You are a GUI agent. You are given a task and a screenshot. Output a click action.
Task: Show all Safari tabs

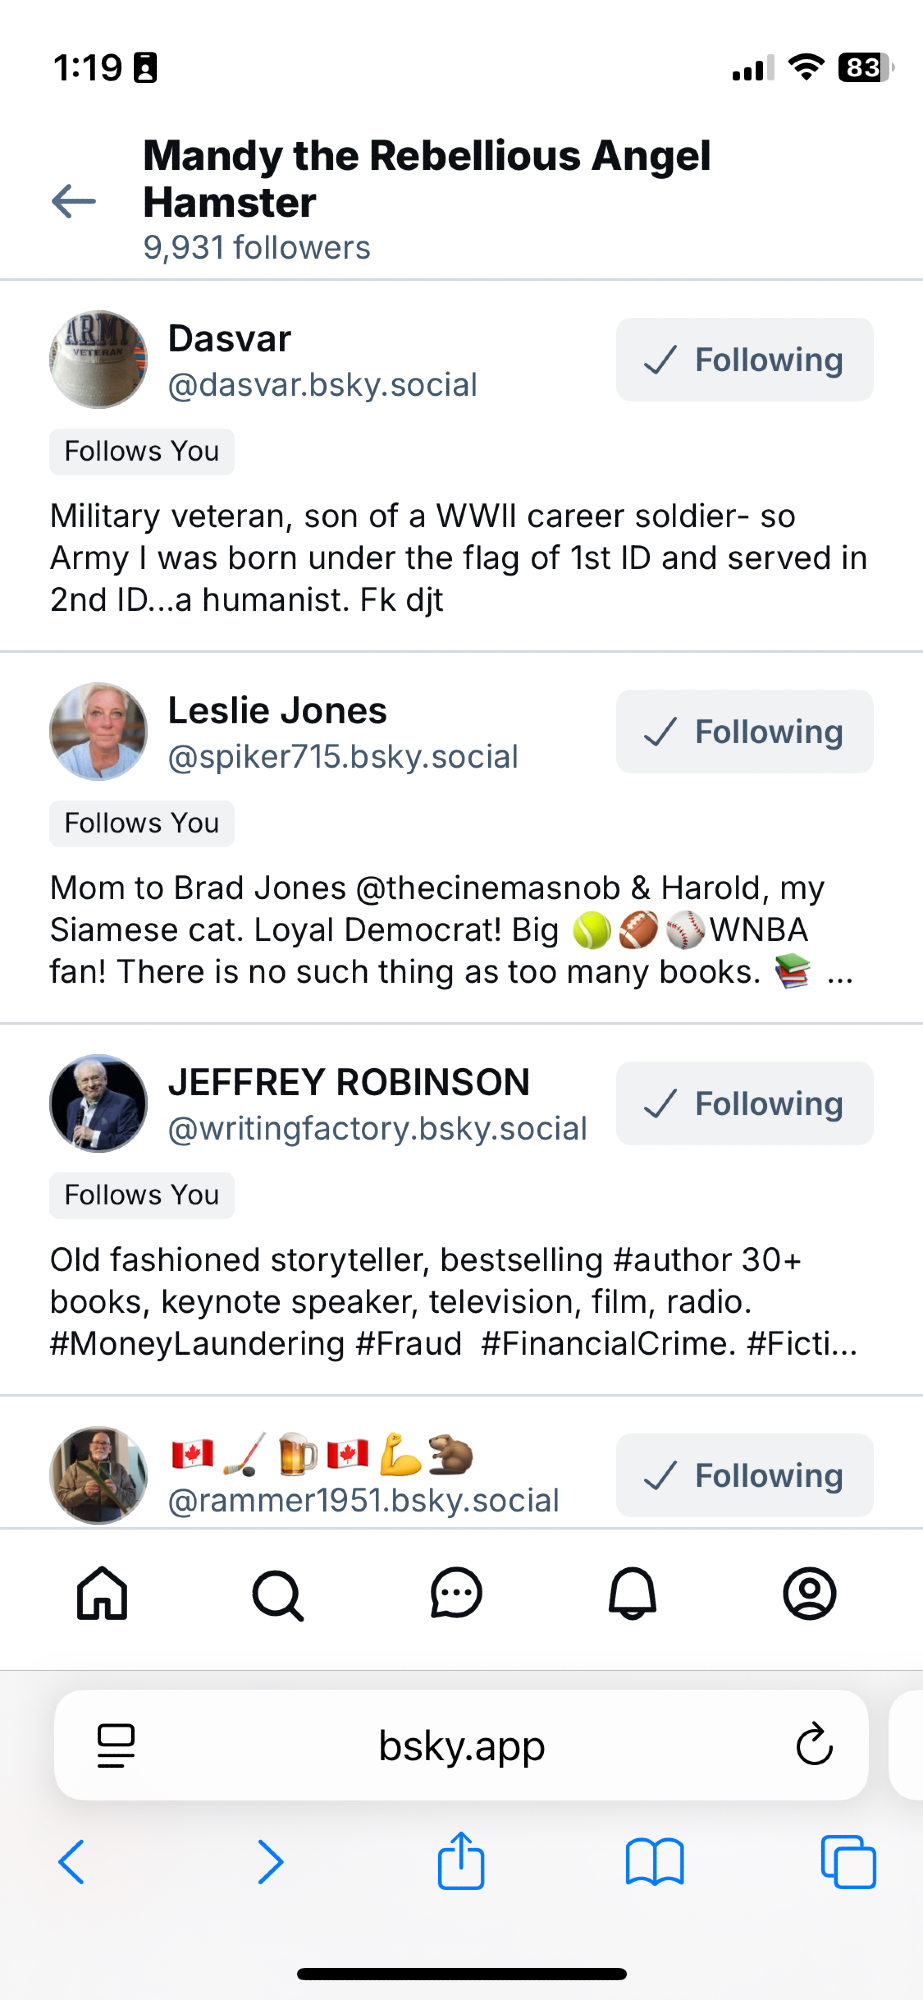pos(848,1862)
